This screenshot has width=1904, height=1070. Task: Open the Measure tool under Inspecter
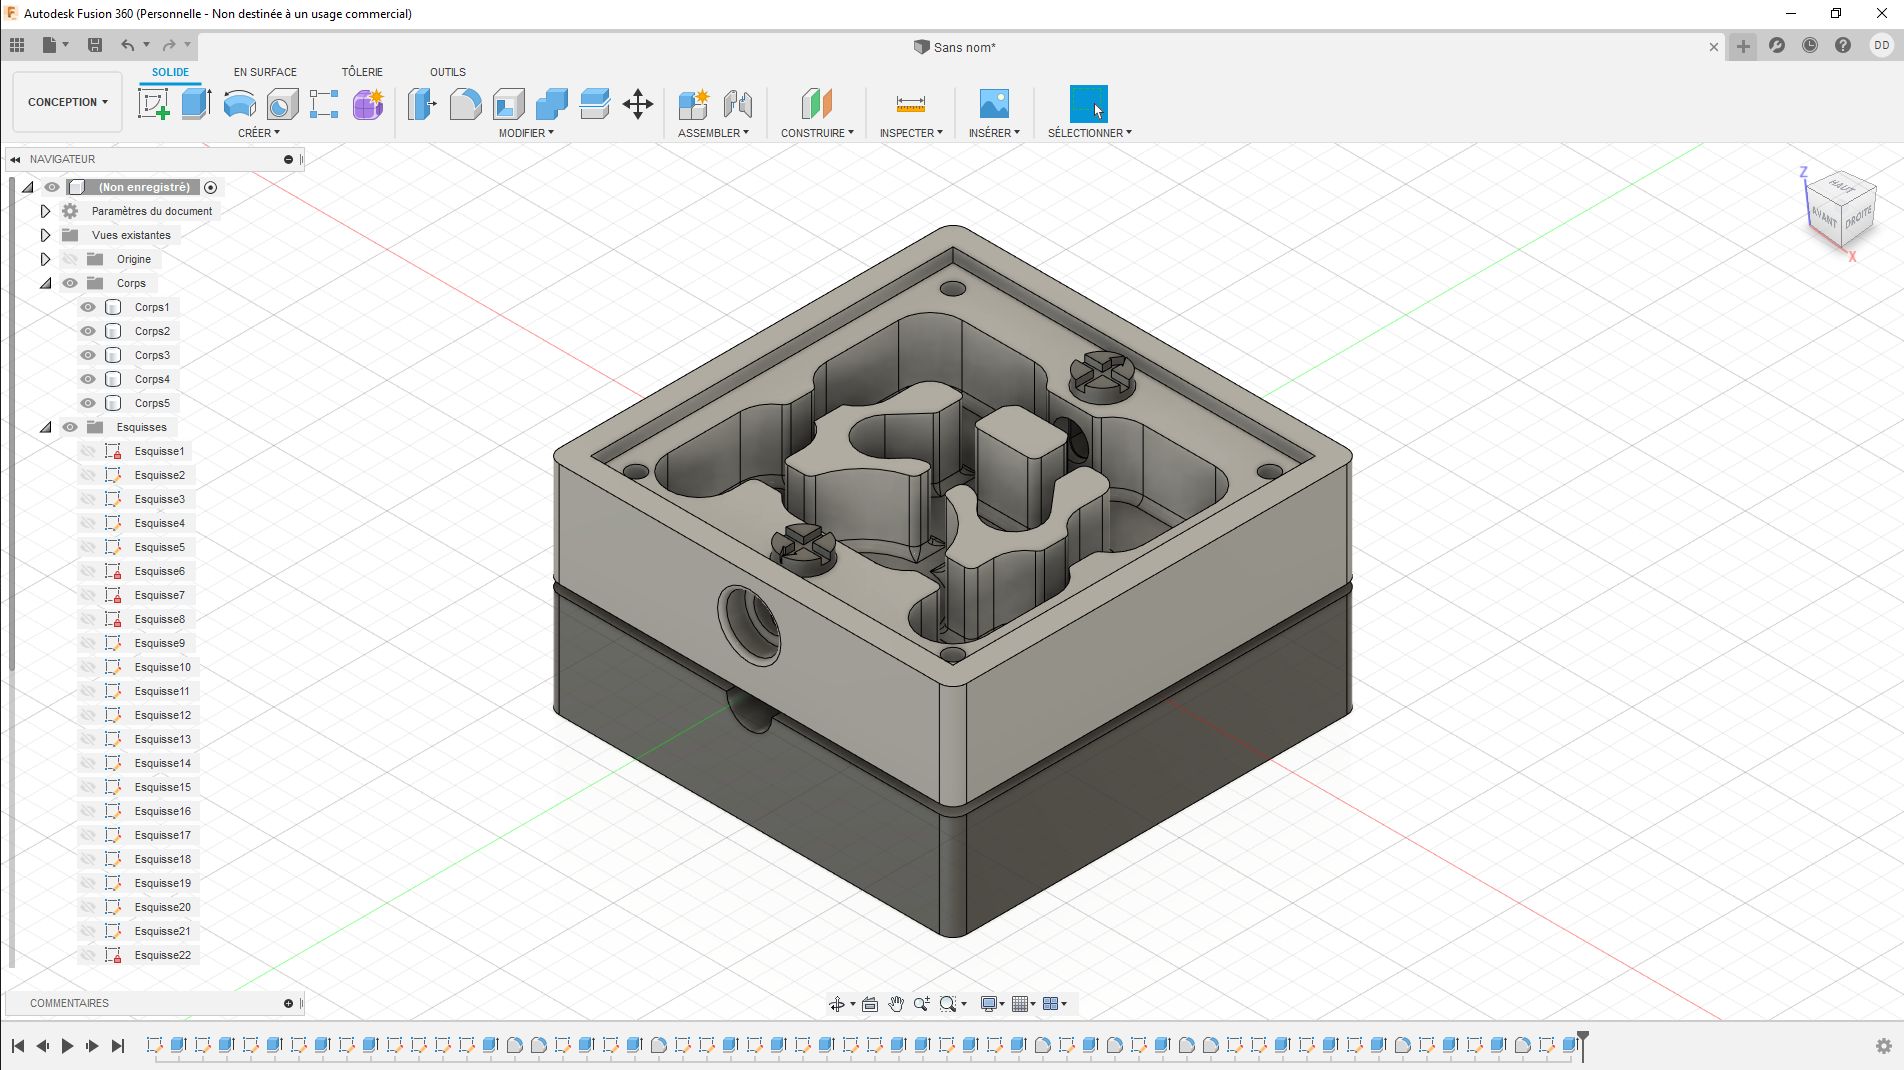point(910,104)
